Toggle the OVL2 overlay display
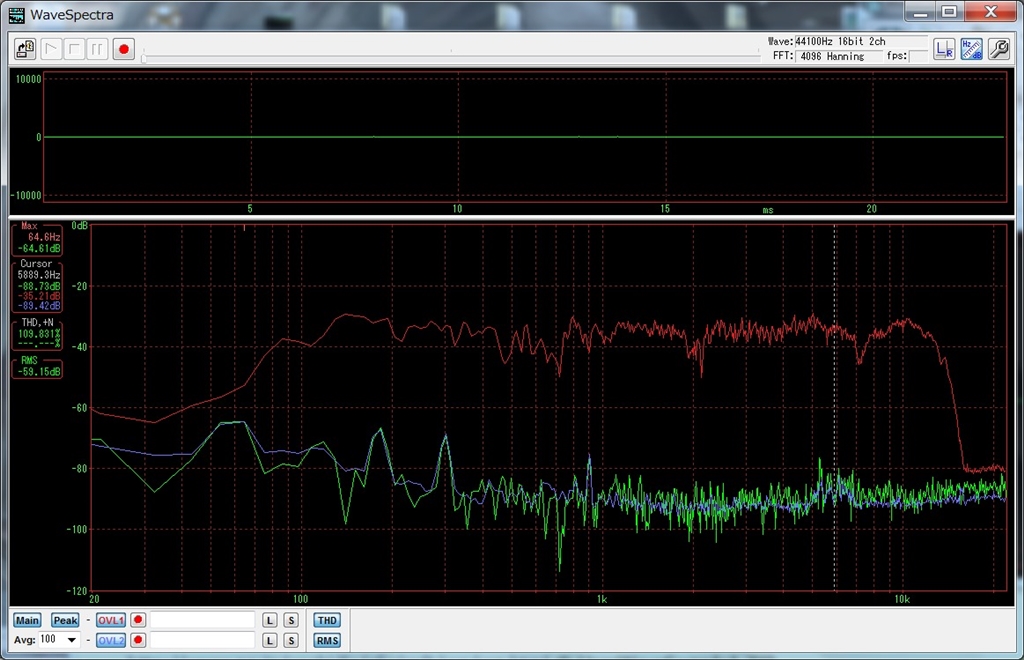Screen dimensions: 1024x660 pos(111,640)
